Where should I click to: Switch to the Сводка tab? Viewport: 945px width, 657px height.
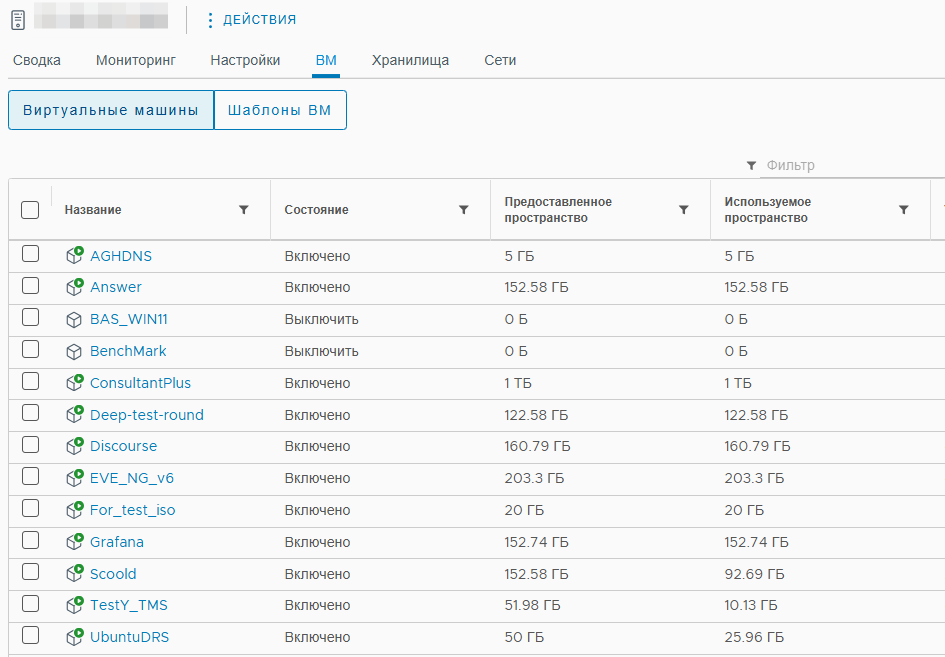point(37,60)
